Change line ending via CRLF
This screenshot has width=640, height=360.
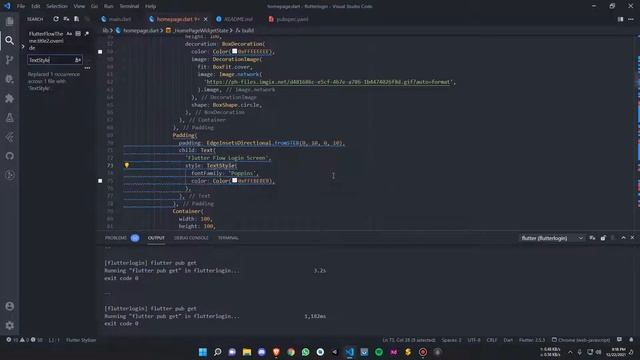[x=492, y=340]
